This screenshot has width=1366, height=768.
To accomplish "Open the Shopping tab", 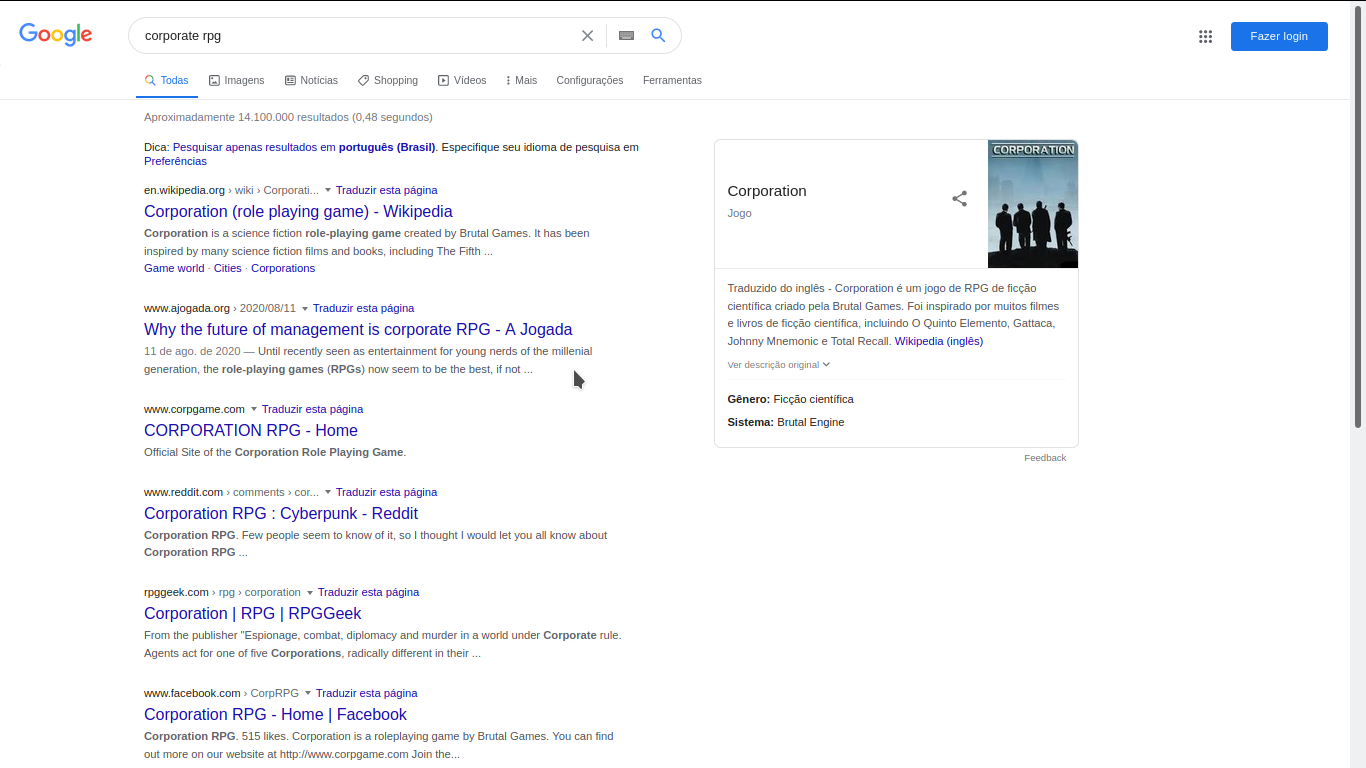I will tap(388, 80).
